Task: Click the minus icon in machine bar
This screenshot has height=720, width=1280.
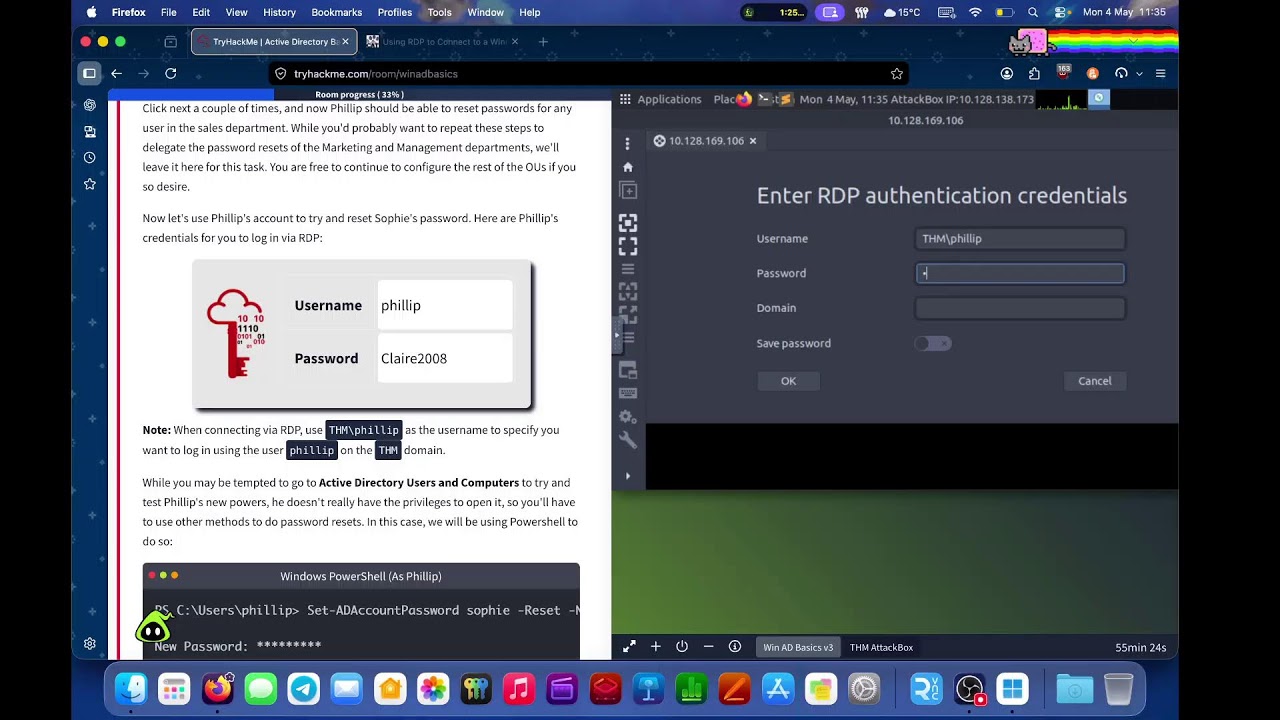Action: click(x=708, y=647)
